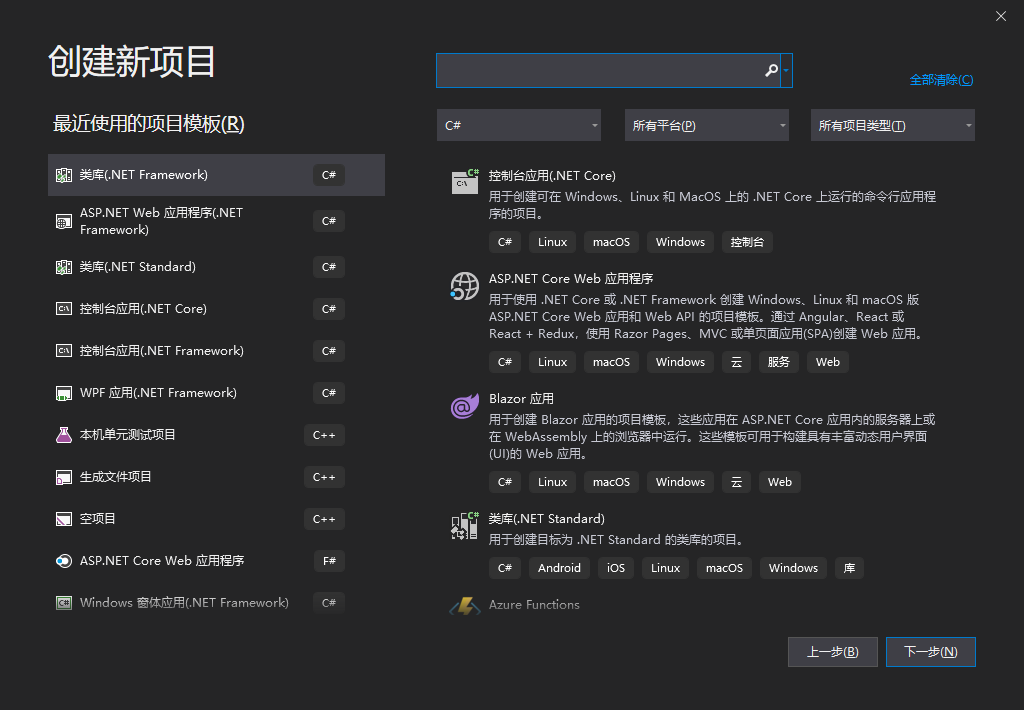This screenshot has height=710, width=1024.
Task: Click the ASP.NET Web 应用程序(.NET Framework) recent icon
Action: pos(63,221)
